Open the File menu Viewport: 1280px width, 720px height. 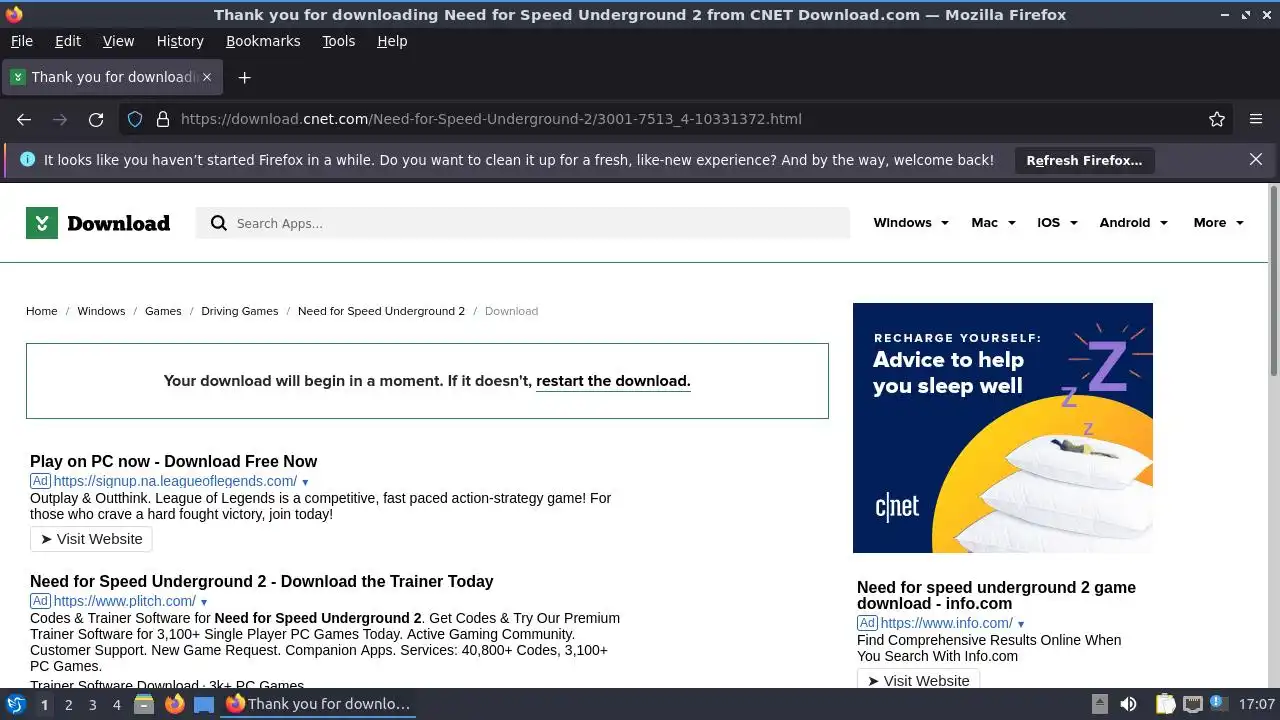[21, 41]
